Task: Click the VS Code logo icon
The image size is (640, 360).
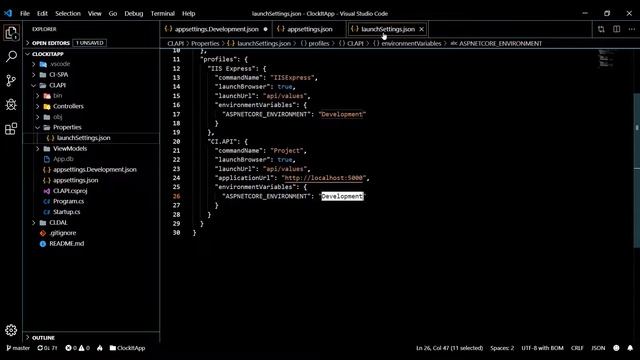Action: coord(8,13)
